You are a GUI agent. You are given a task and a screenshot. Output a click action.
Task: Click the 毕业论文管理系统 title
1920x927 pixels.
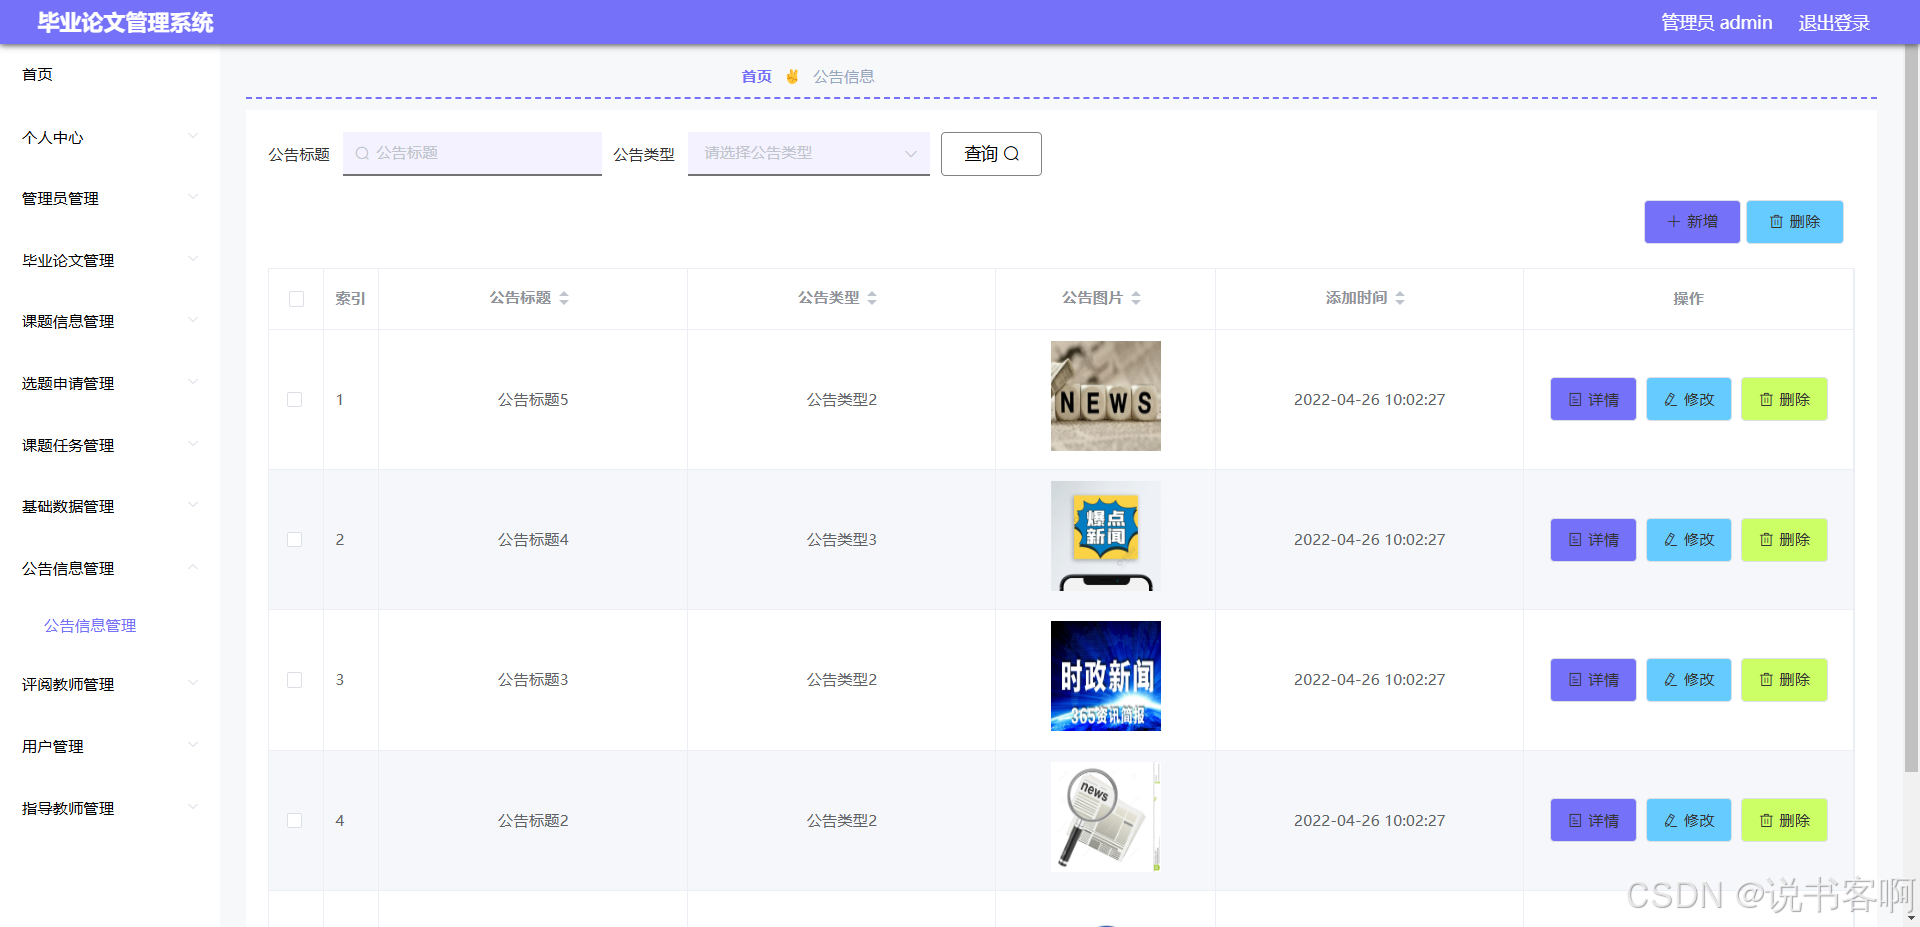[x=125, y=22]
